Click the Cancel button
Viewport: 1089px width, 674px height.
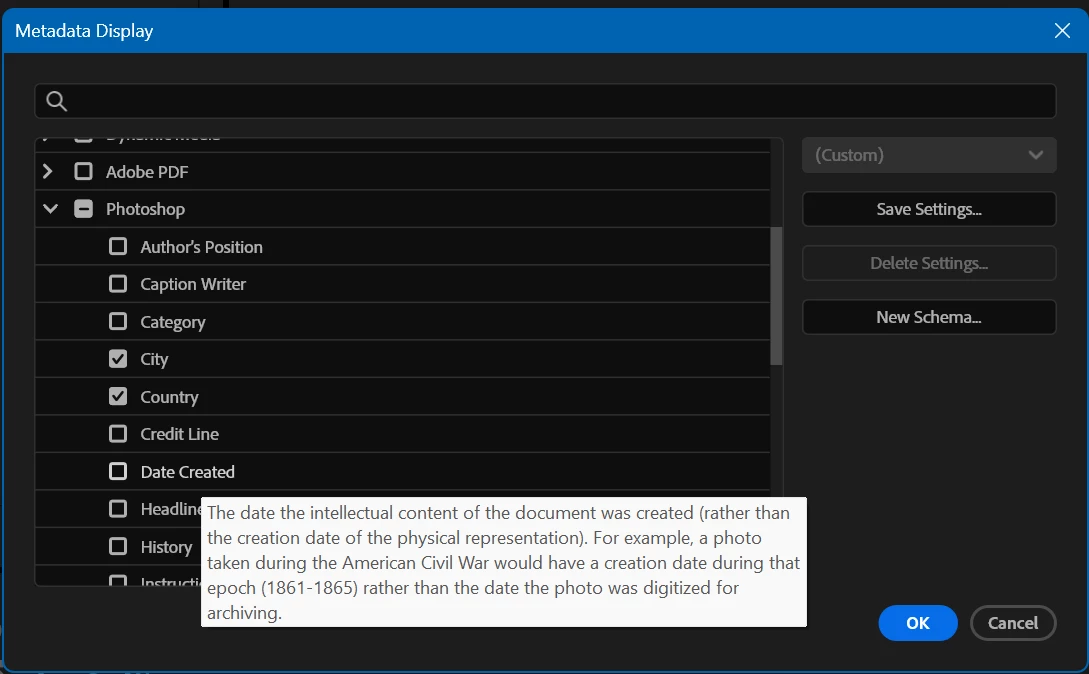coord(1013,623)
